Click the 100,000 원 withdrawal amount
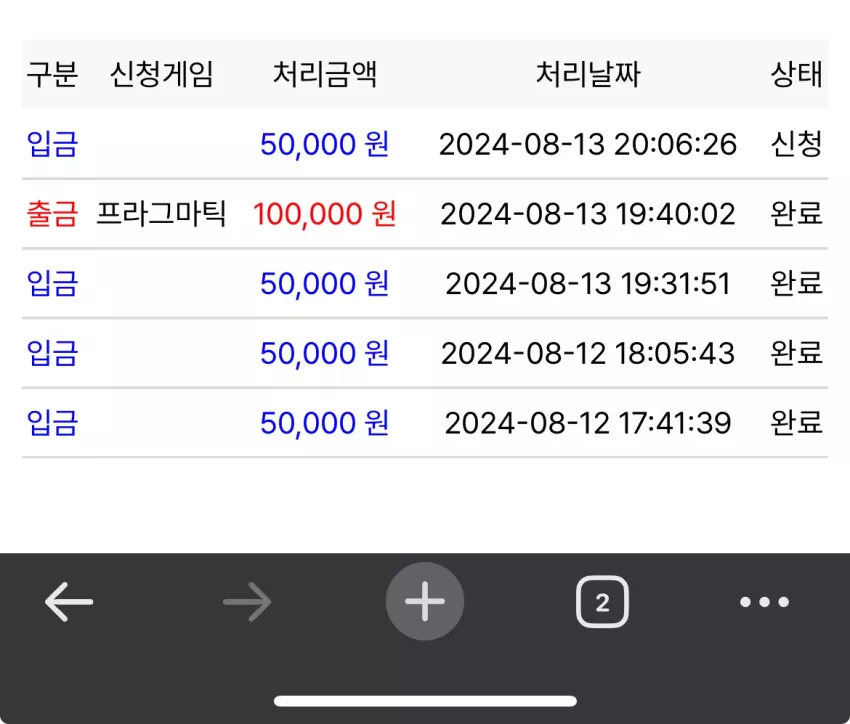 pos(325,214)
